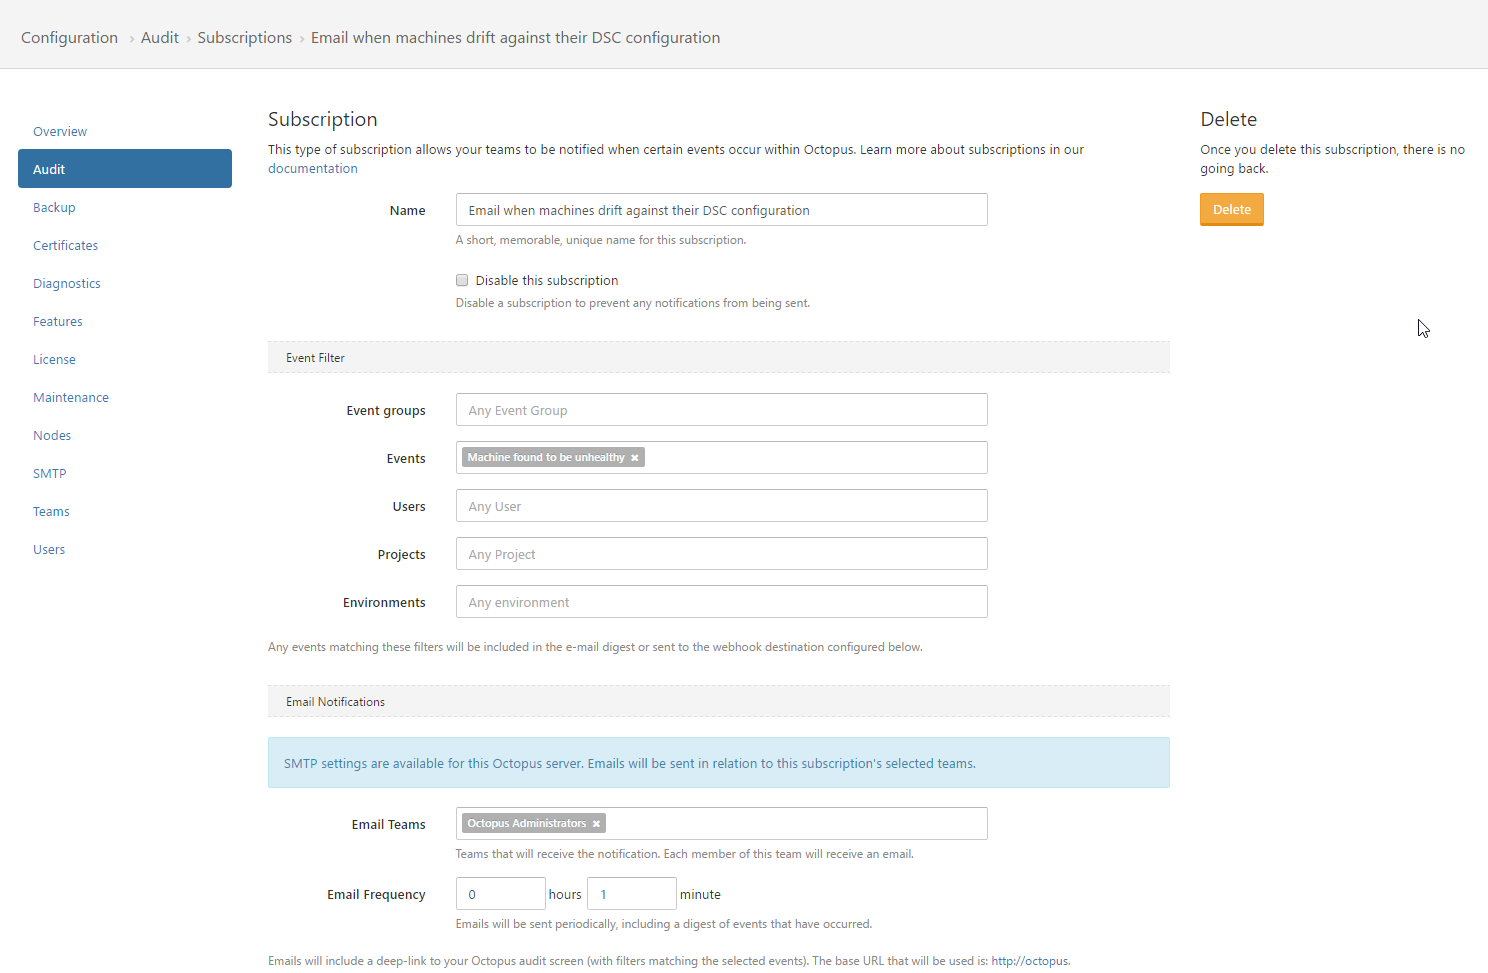Remove the 'Machine found to be unhealthy' event tag
The width and height of the screenshot is (1488, 973).
coord(634,458)
